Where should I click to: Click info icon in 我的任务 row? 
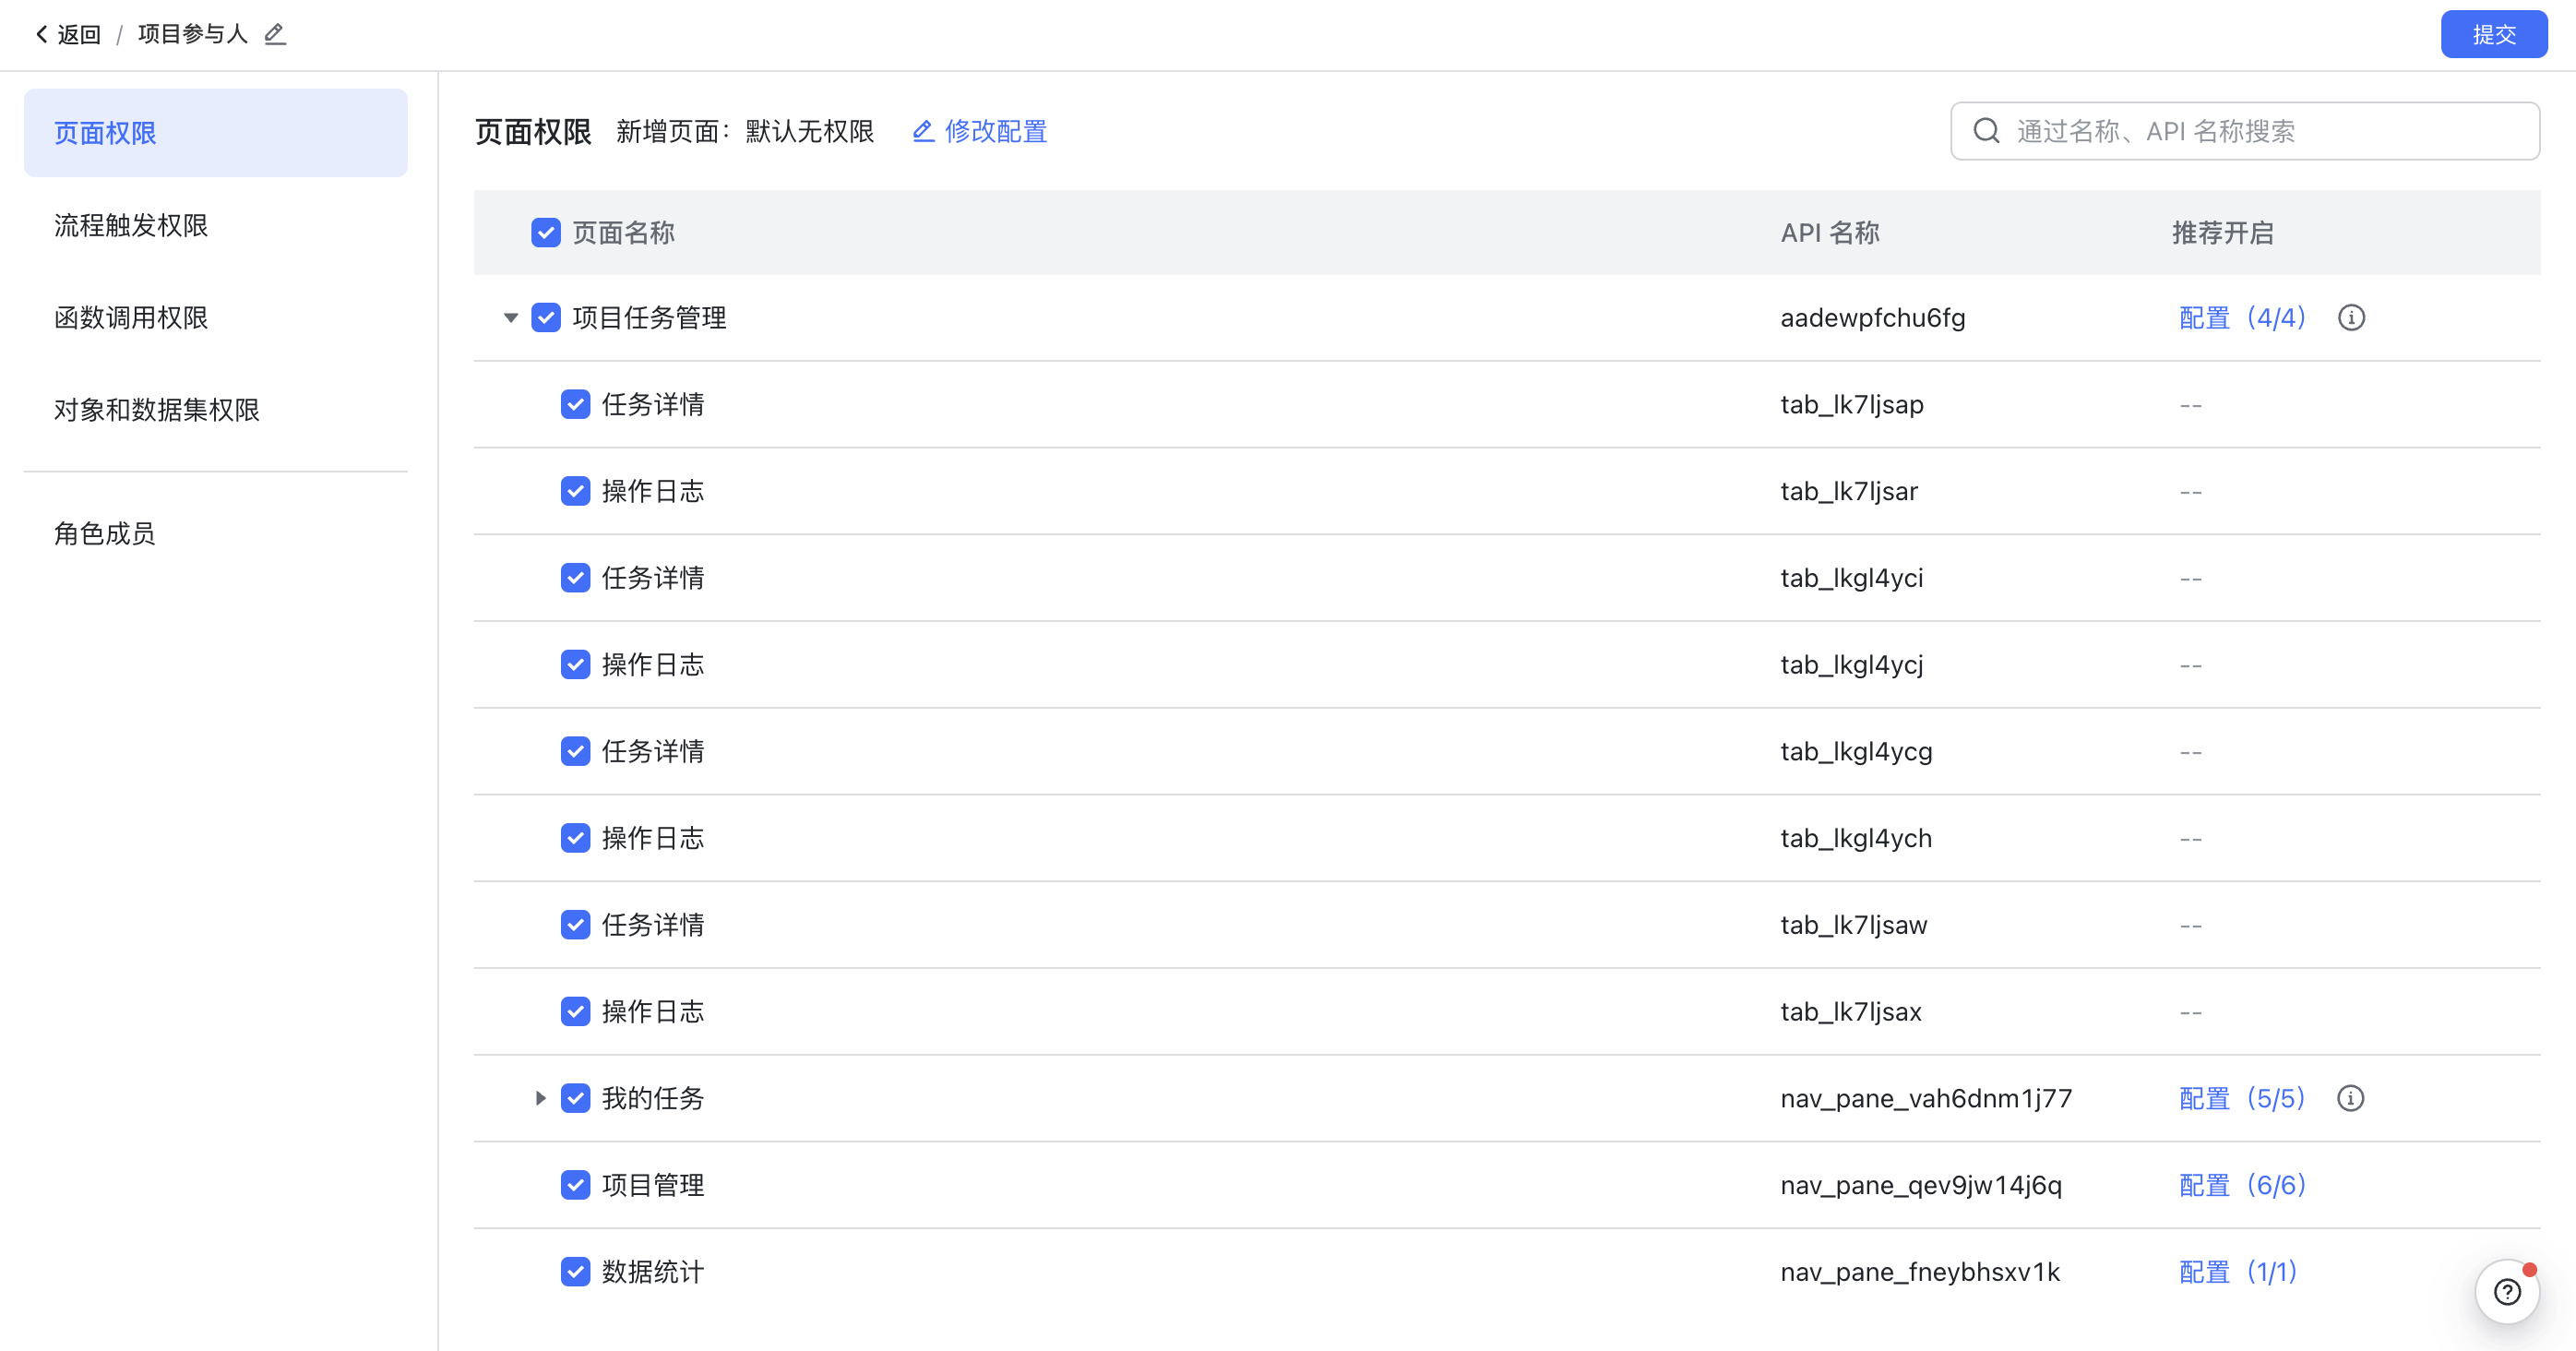click(x=2351, y=1098)
